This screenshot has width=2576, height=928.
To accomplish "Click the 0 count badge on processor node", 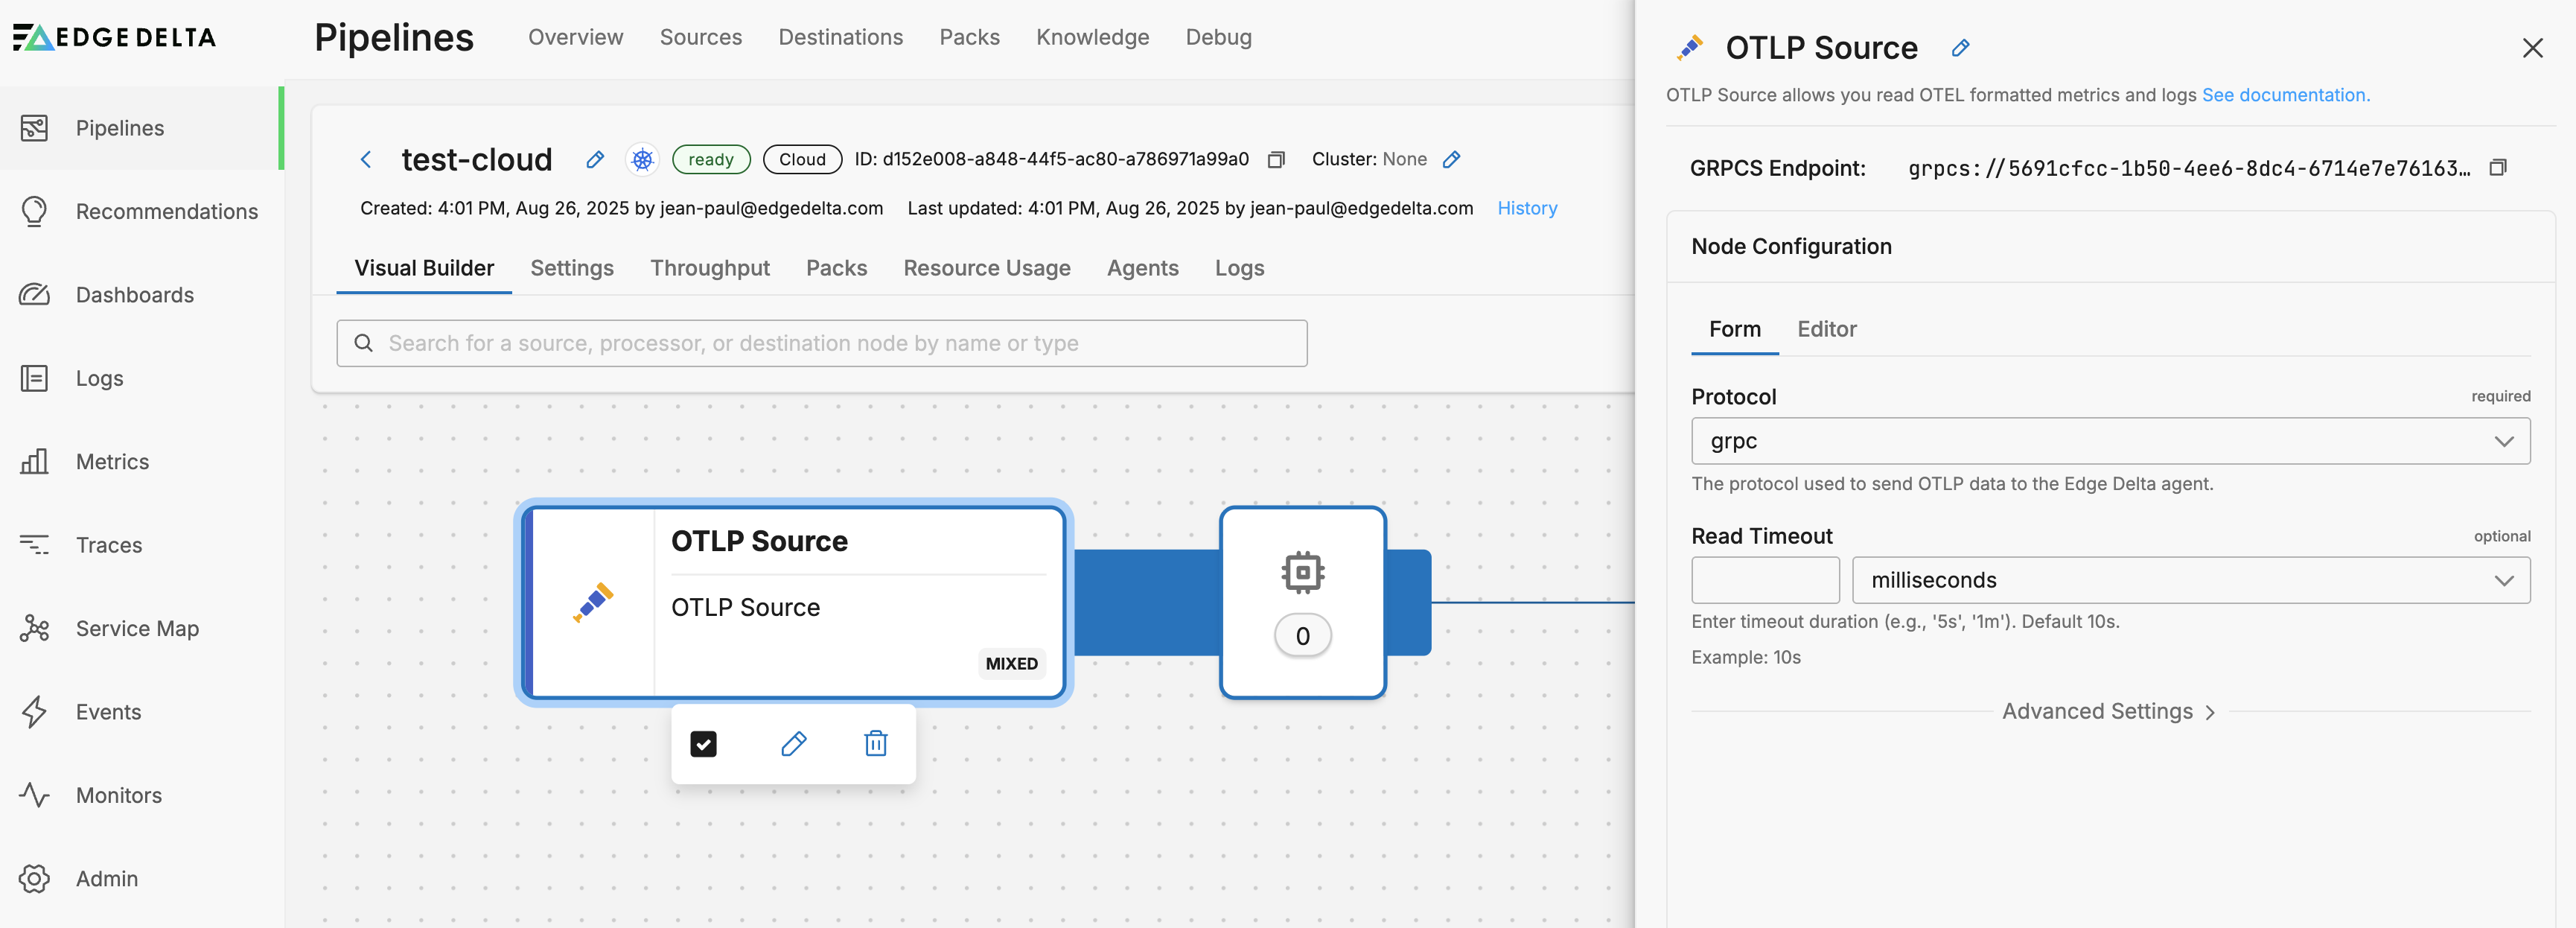I will (x=1303, y=635).
